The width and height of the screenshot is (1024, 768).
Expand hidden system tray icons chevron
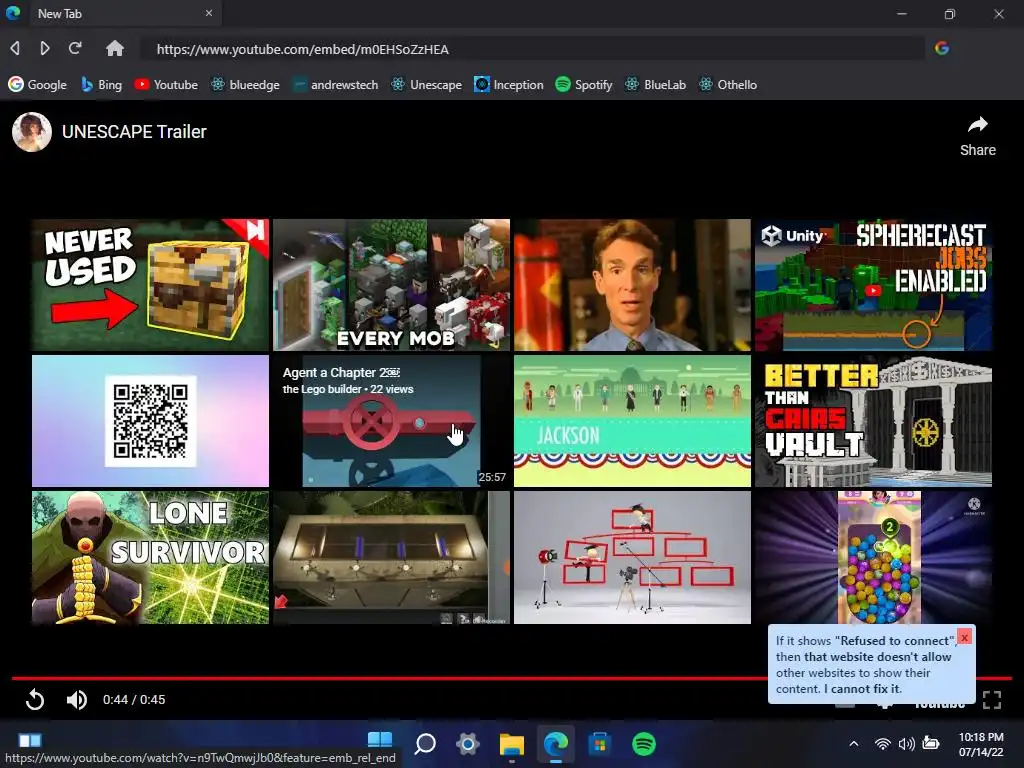click(x=854, y=743)
